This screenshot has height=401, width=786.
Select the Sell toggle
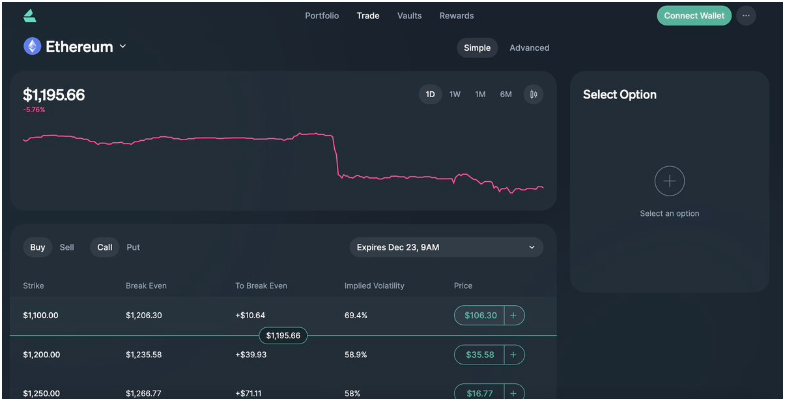click(x=67, y=247)
